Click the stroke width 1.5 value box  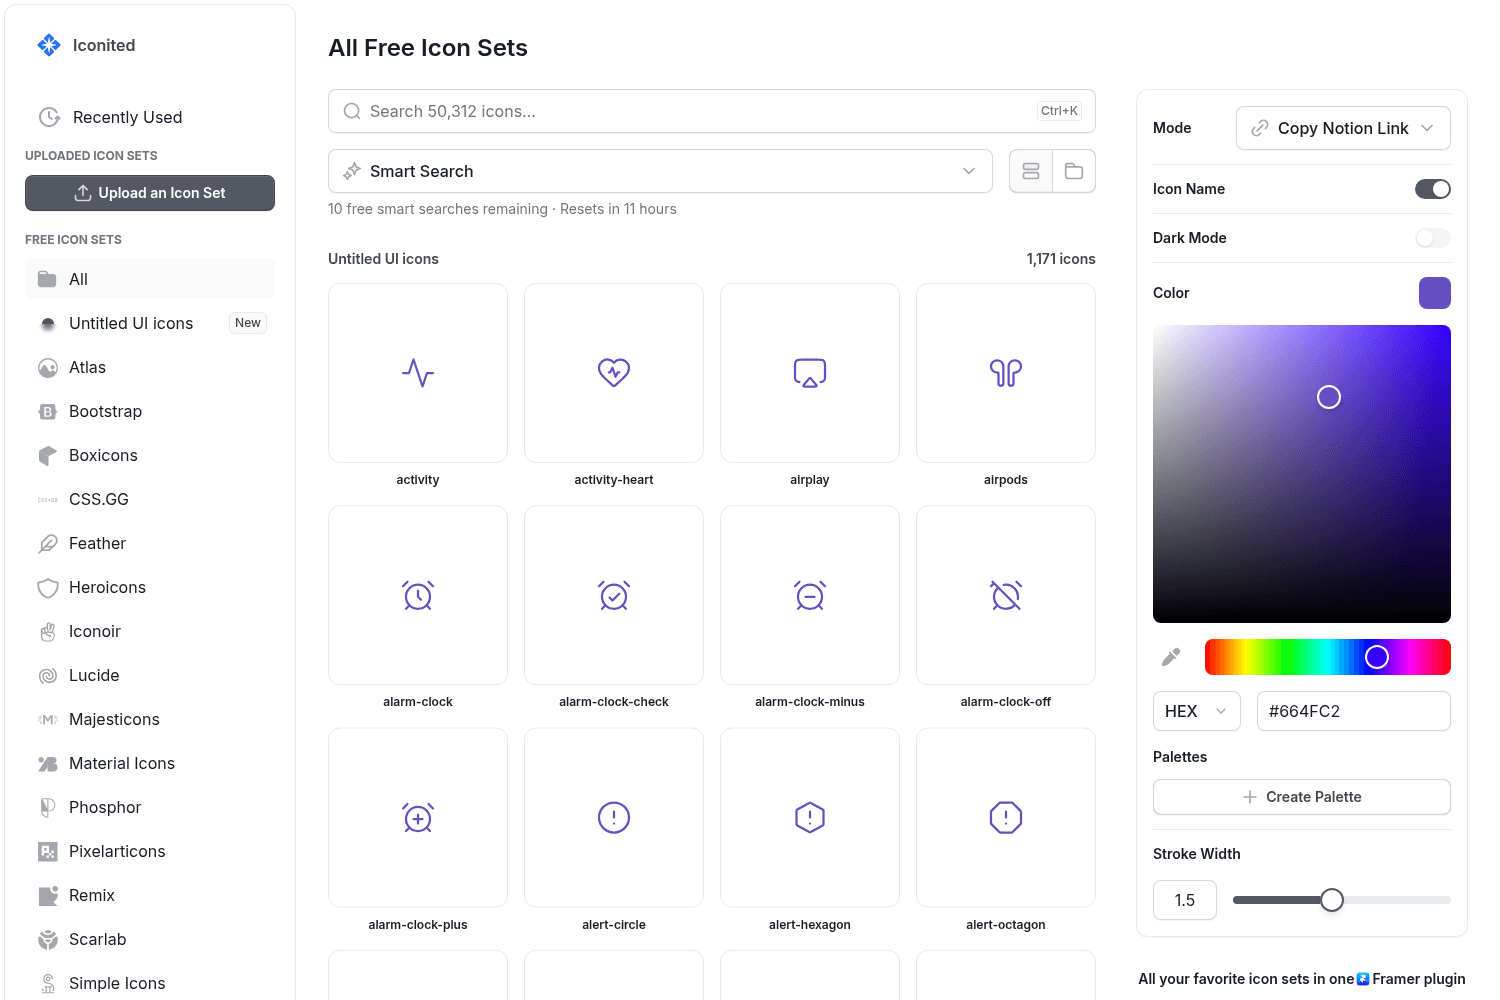click(x=1185, y=900)
